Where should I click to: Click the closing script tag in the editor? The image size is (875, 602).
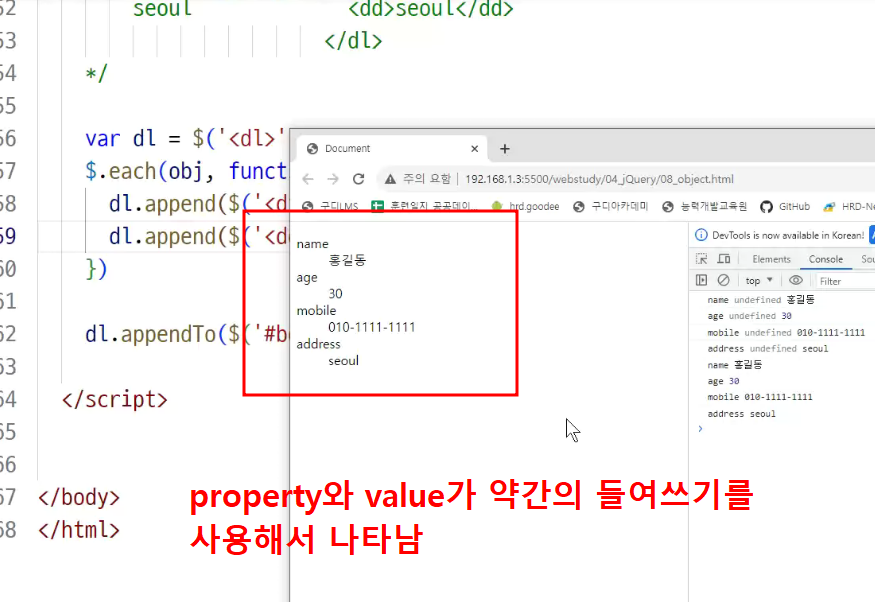[114, 399]
